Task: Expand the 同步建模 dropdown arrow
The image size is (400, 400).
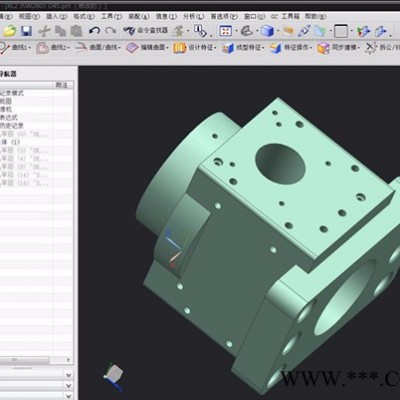Action: (359, 48)
